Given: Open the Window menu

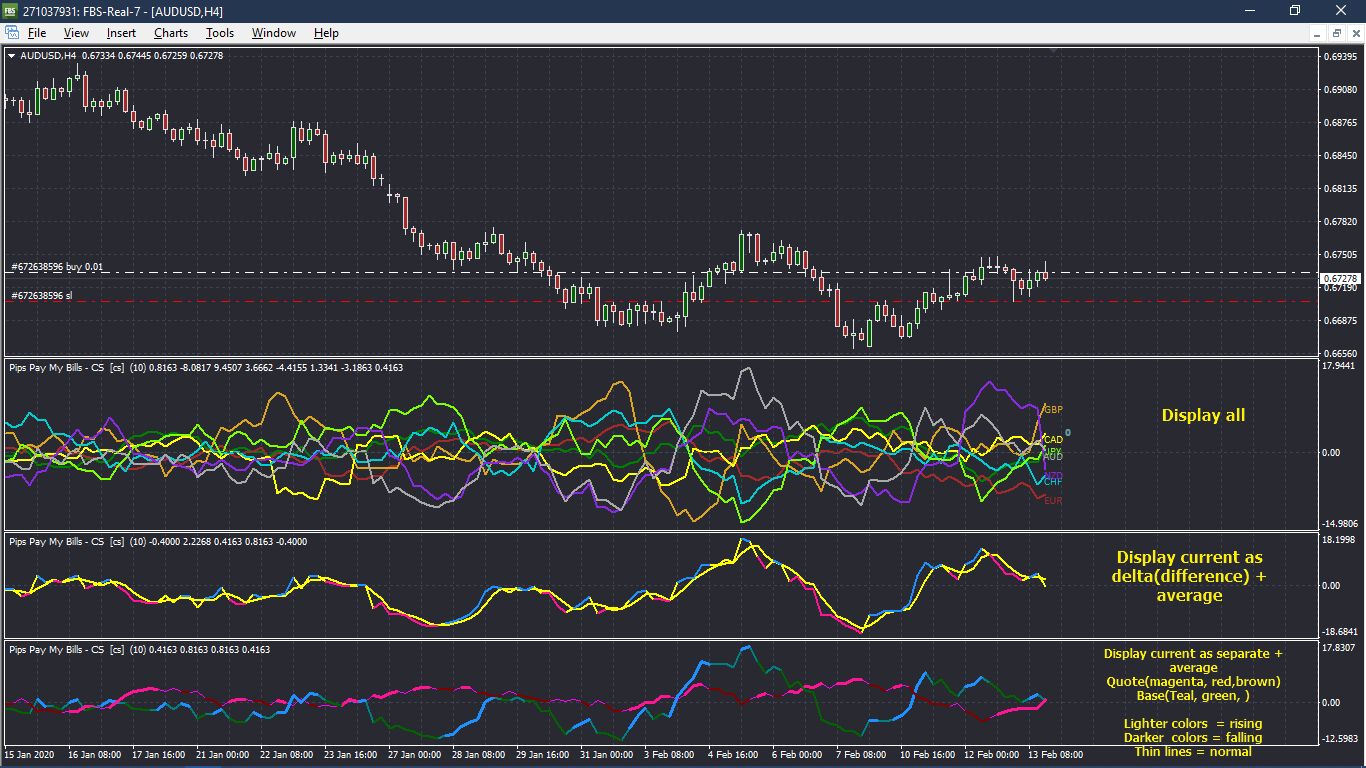Looking at the screenshot, I should [x=273, y=33].
